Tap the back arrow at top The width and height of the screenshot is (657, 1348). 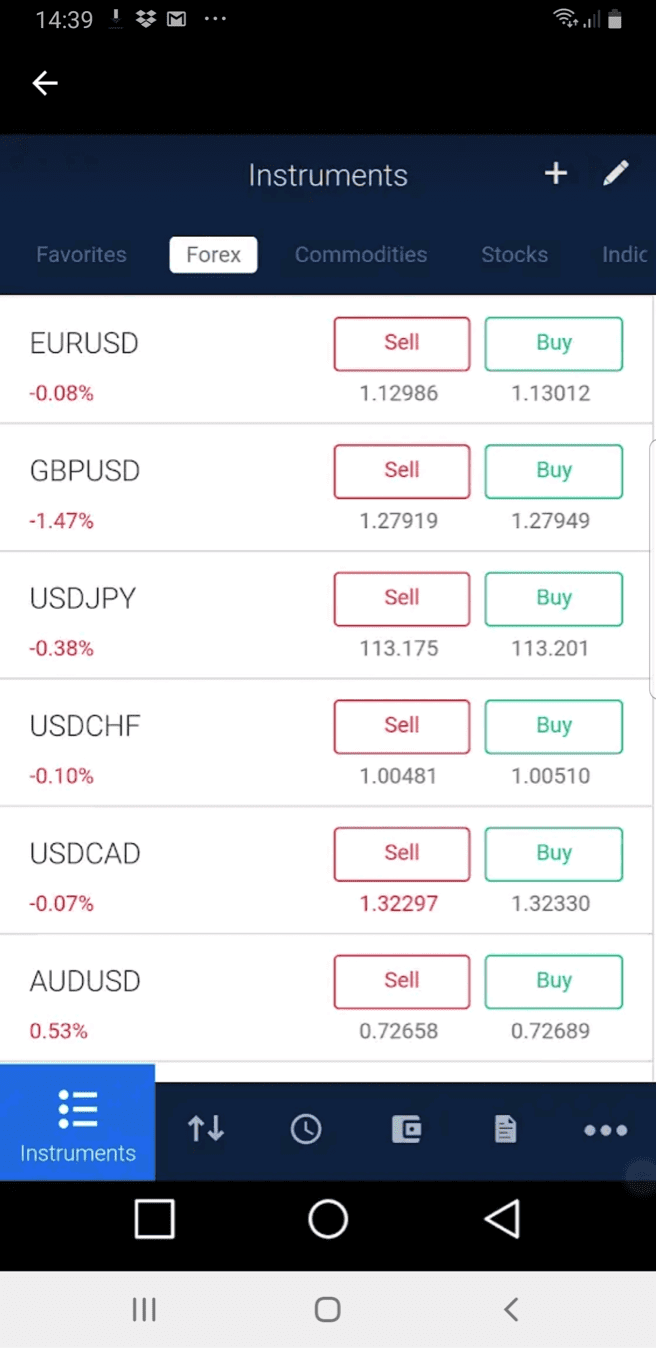[x=45, y=83]
